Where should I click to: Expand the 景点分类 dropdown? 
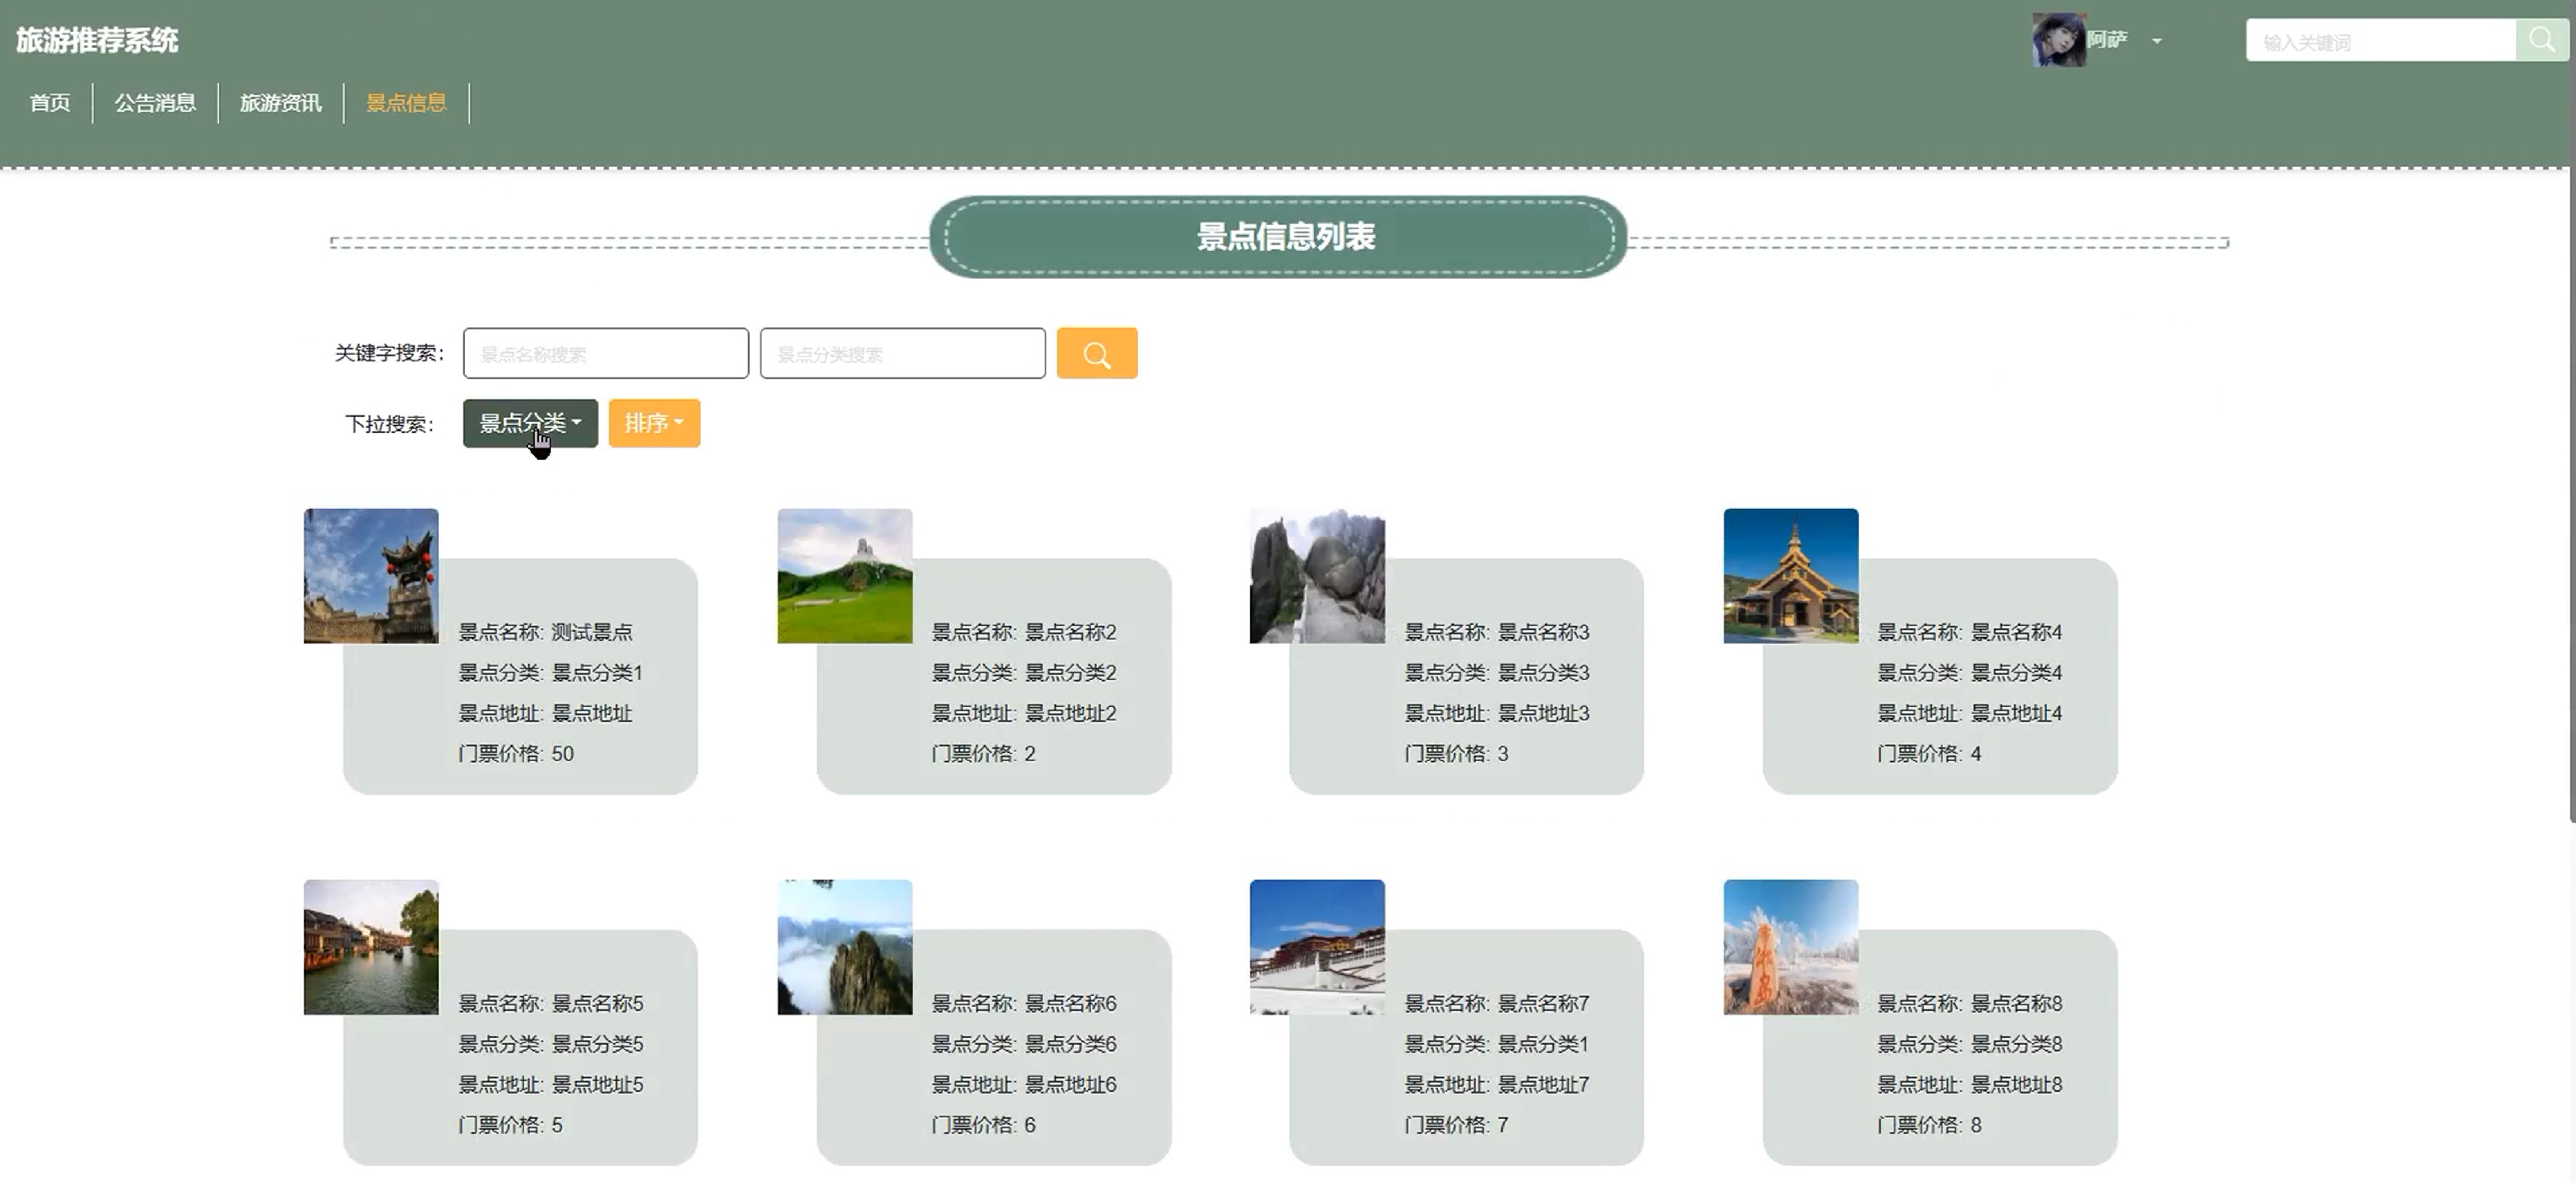530,423
